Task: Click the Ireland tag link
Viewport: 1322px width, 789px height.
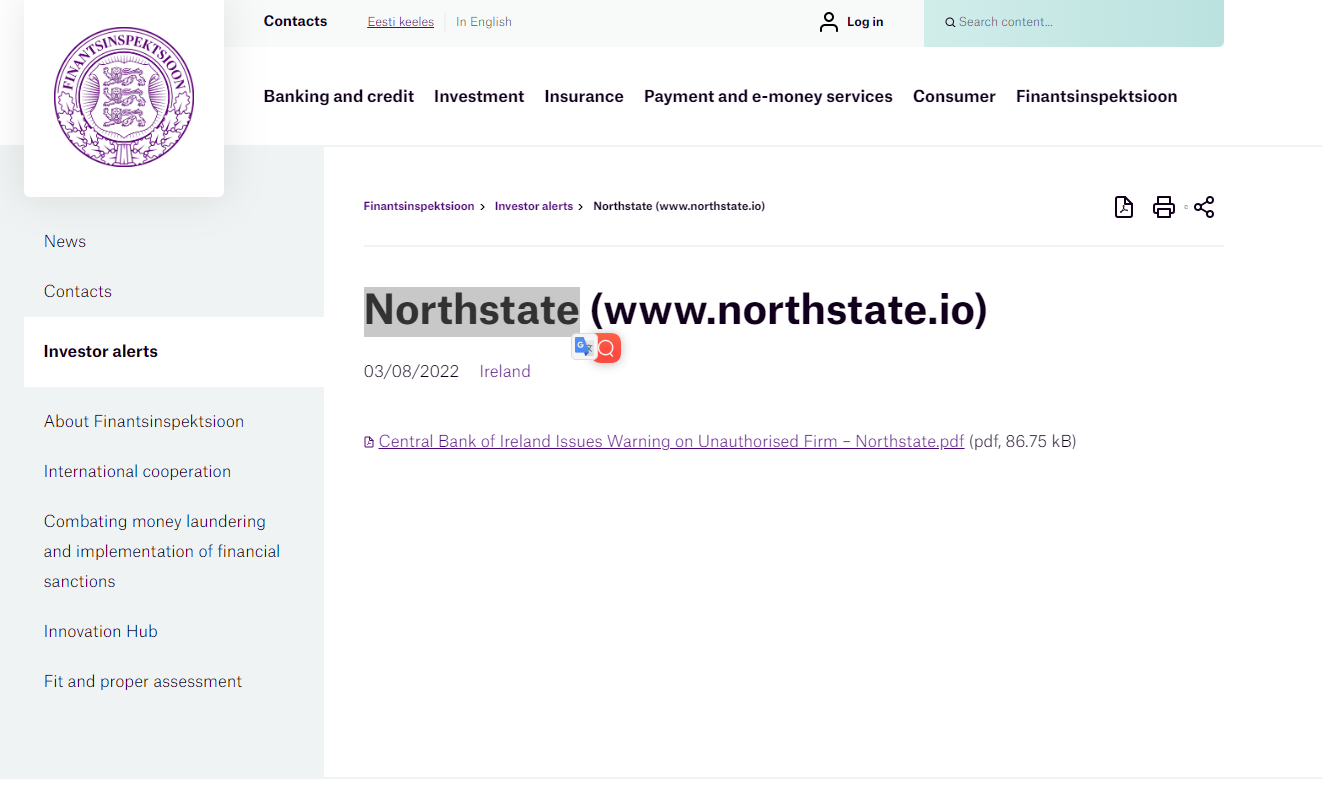Action: click(505, 371)
